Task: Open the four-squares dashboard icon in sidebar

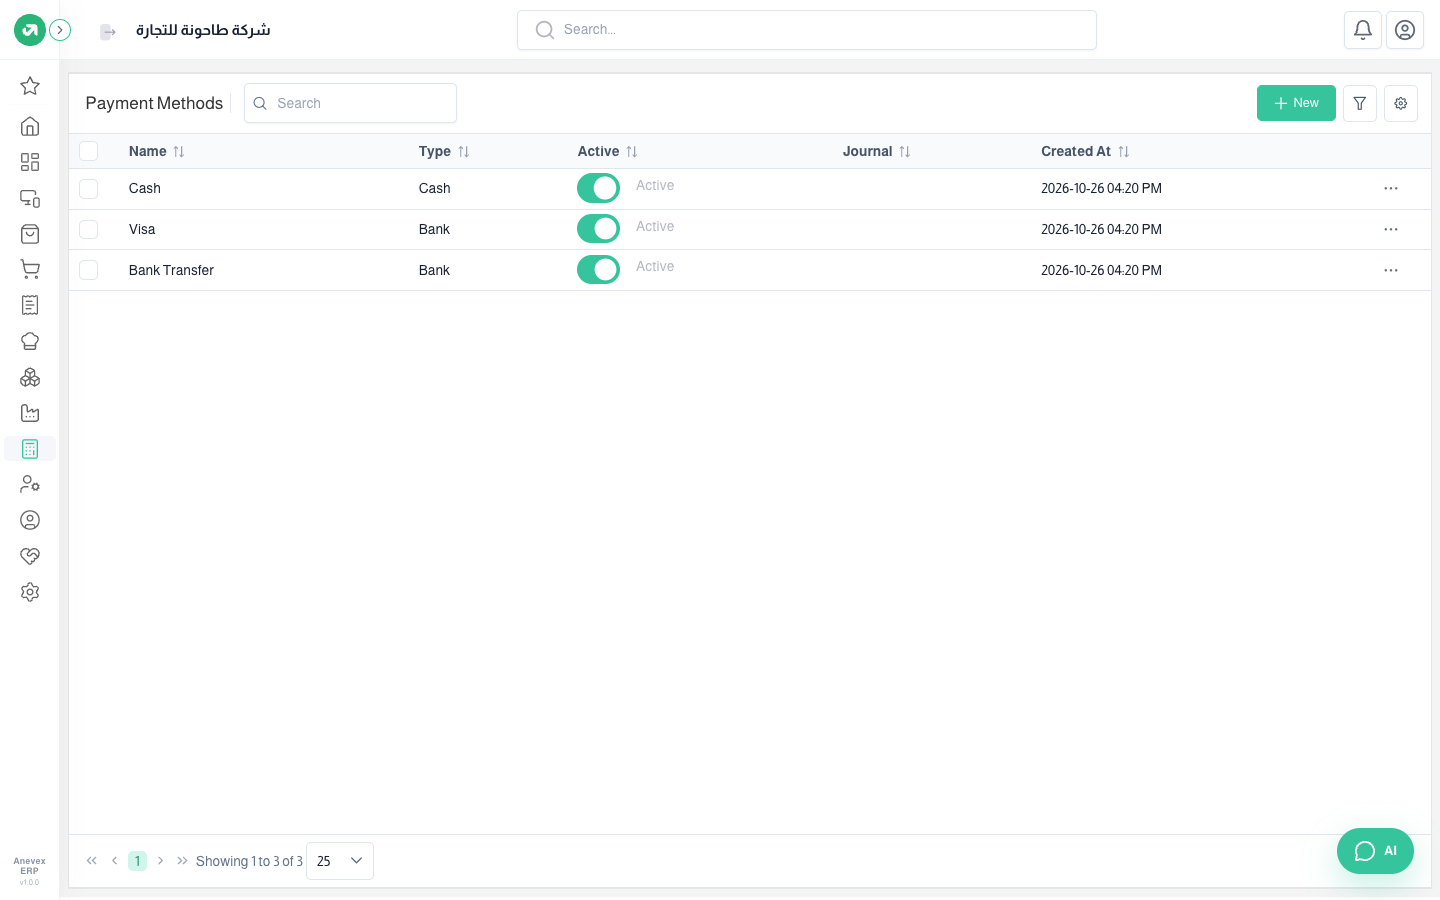Action: (x=30, y=162)
